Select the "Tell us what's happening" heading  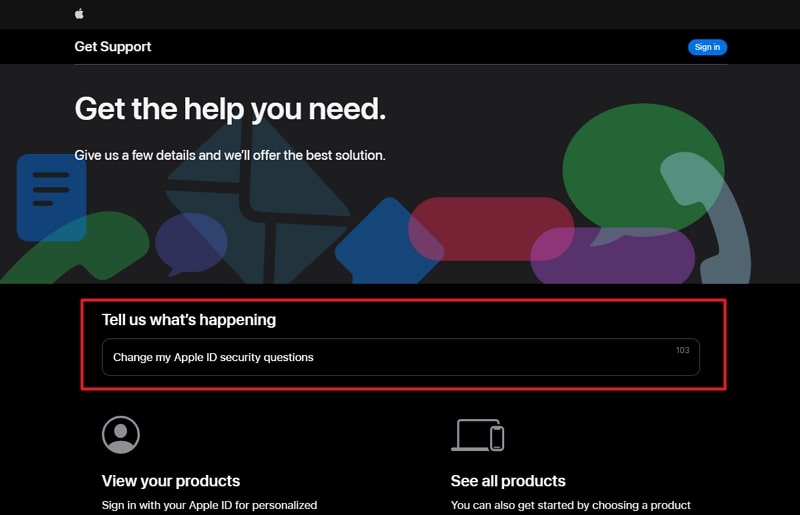click(189, 320)
